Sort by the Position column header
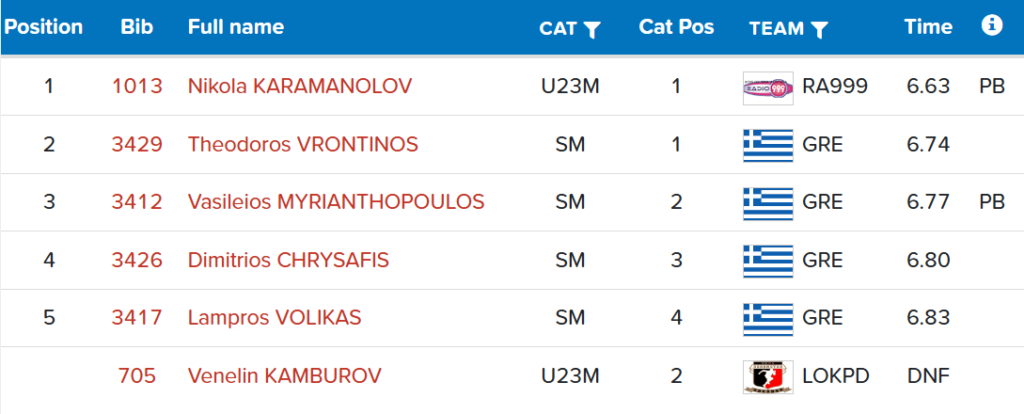 click(44, 27)
